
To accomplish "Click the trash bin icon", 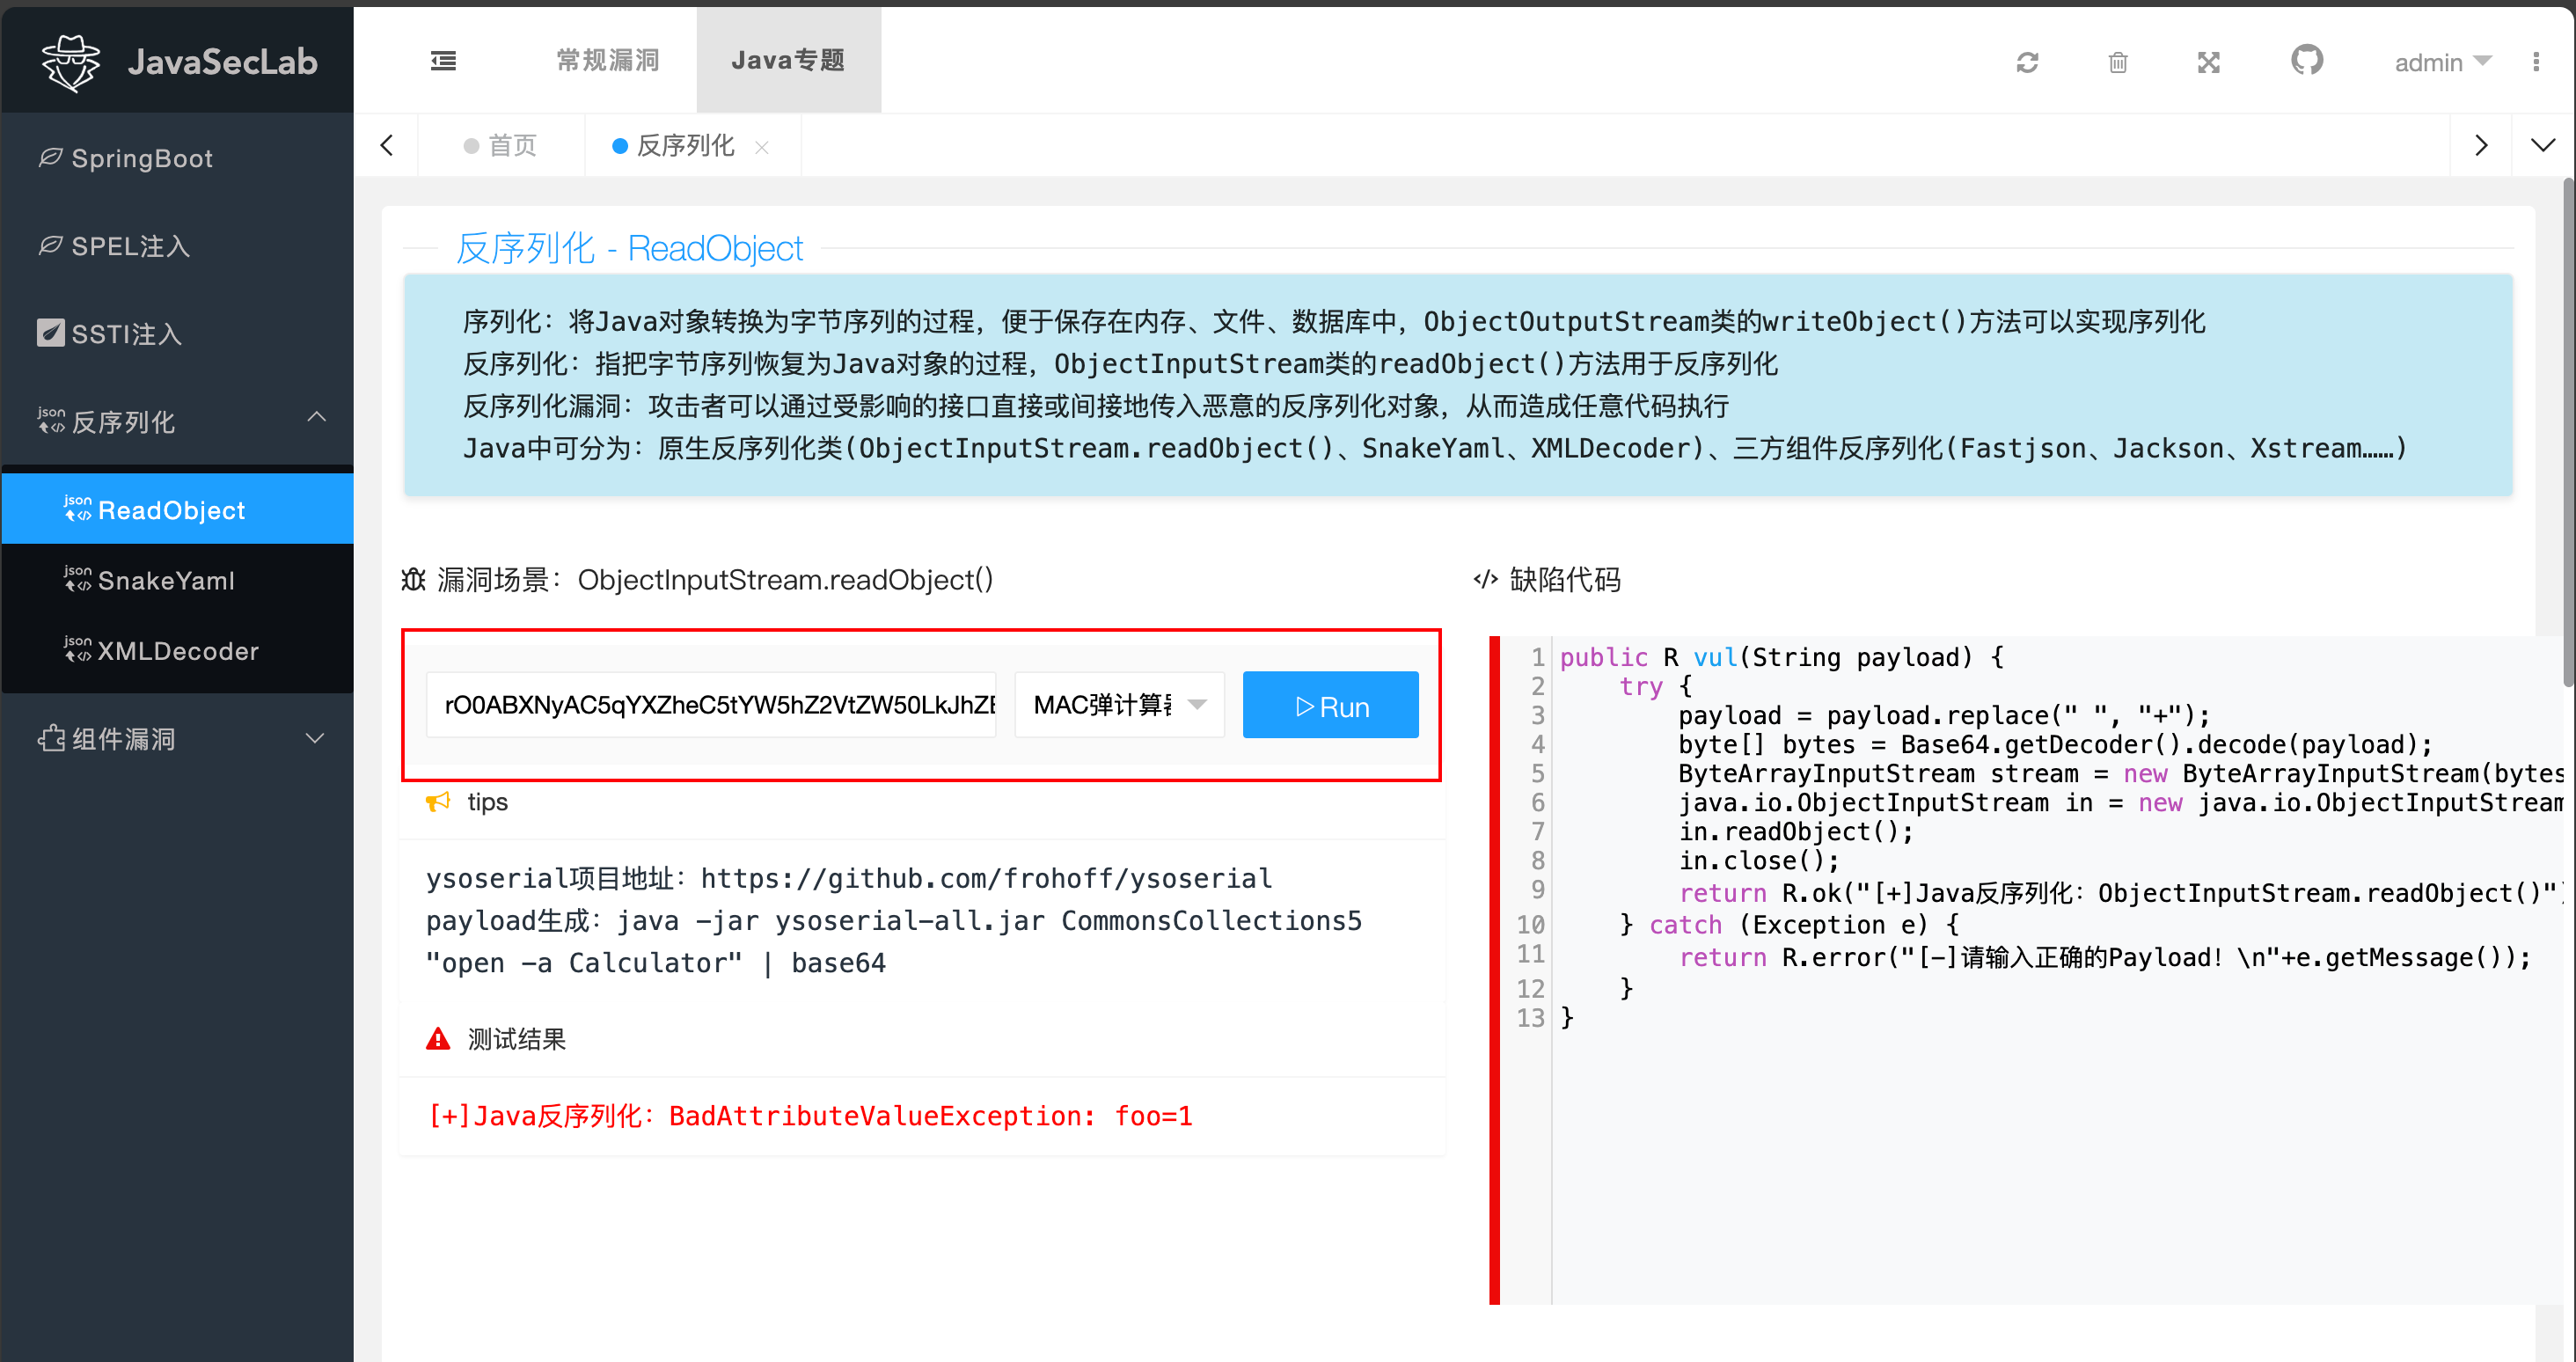I will [x=2117, y=63].
